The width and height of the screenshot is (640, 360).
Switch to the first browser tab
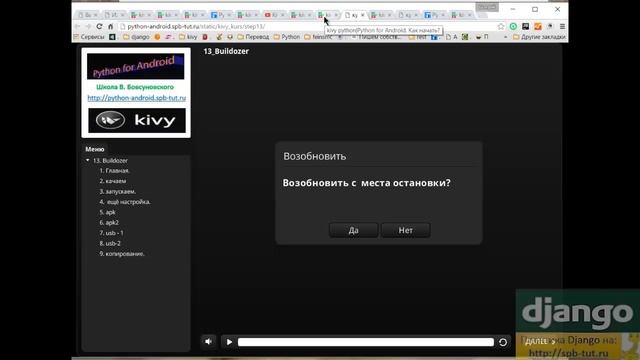point(88,15)
